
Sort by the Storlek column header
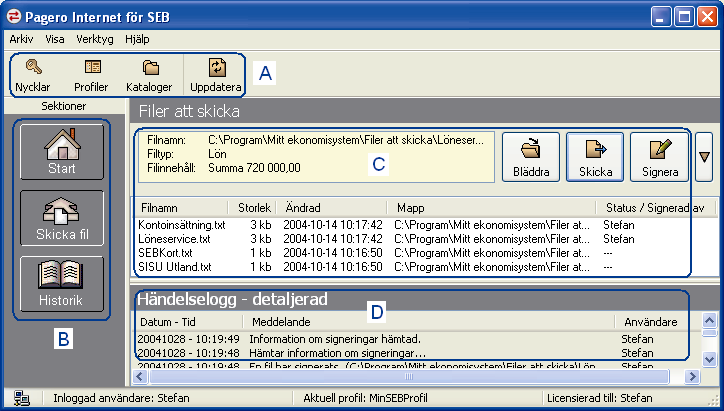253,208
